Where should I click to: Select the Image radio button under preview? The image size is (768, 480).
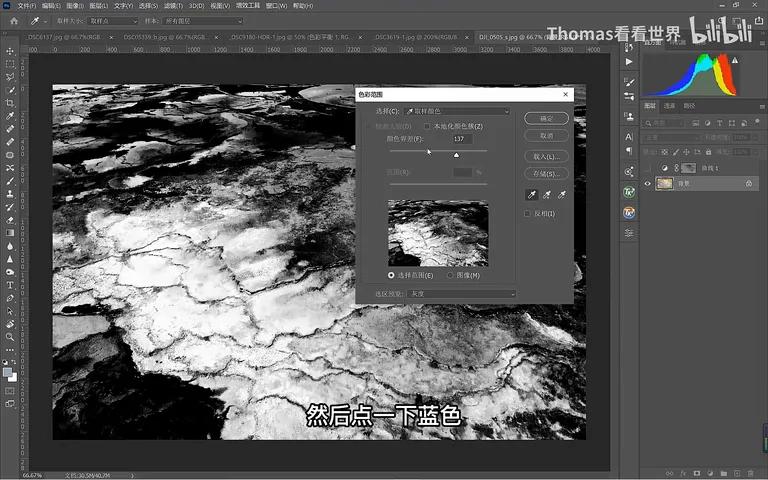coord(450,275)
